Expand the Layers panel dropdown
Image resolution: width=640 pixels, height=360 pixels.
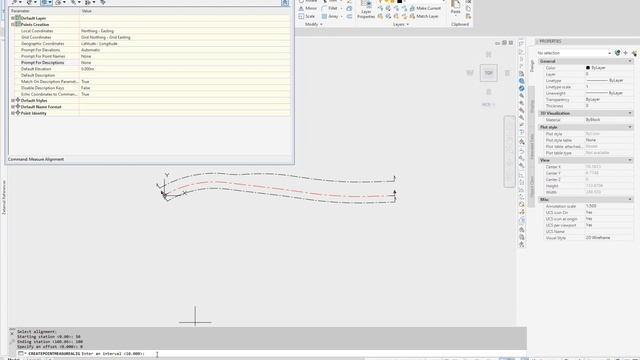click(x=400, y=24)
